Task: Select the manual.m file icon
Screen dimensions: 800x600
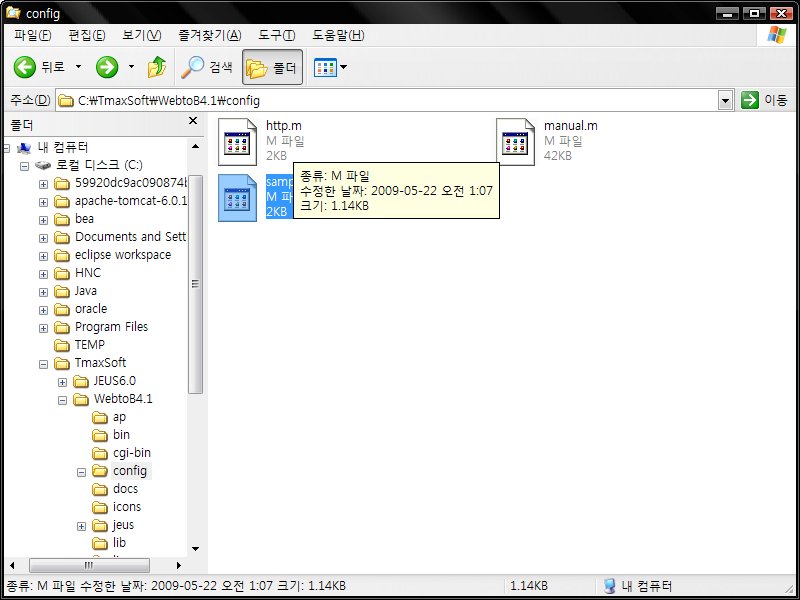Action: (x=515, y=142)
